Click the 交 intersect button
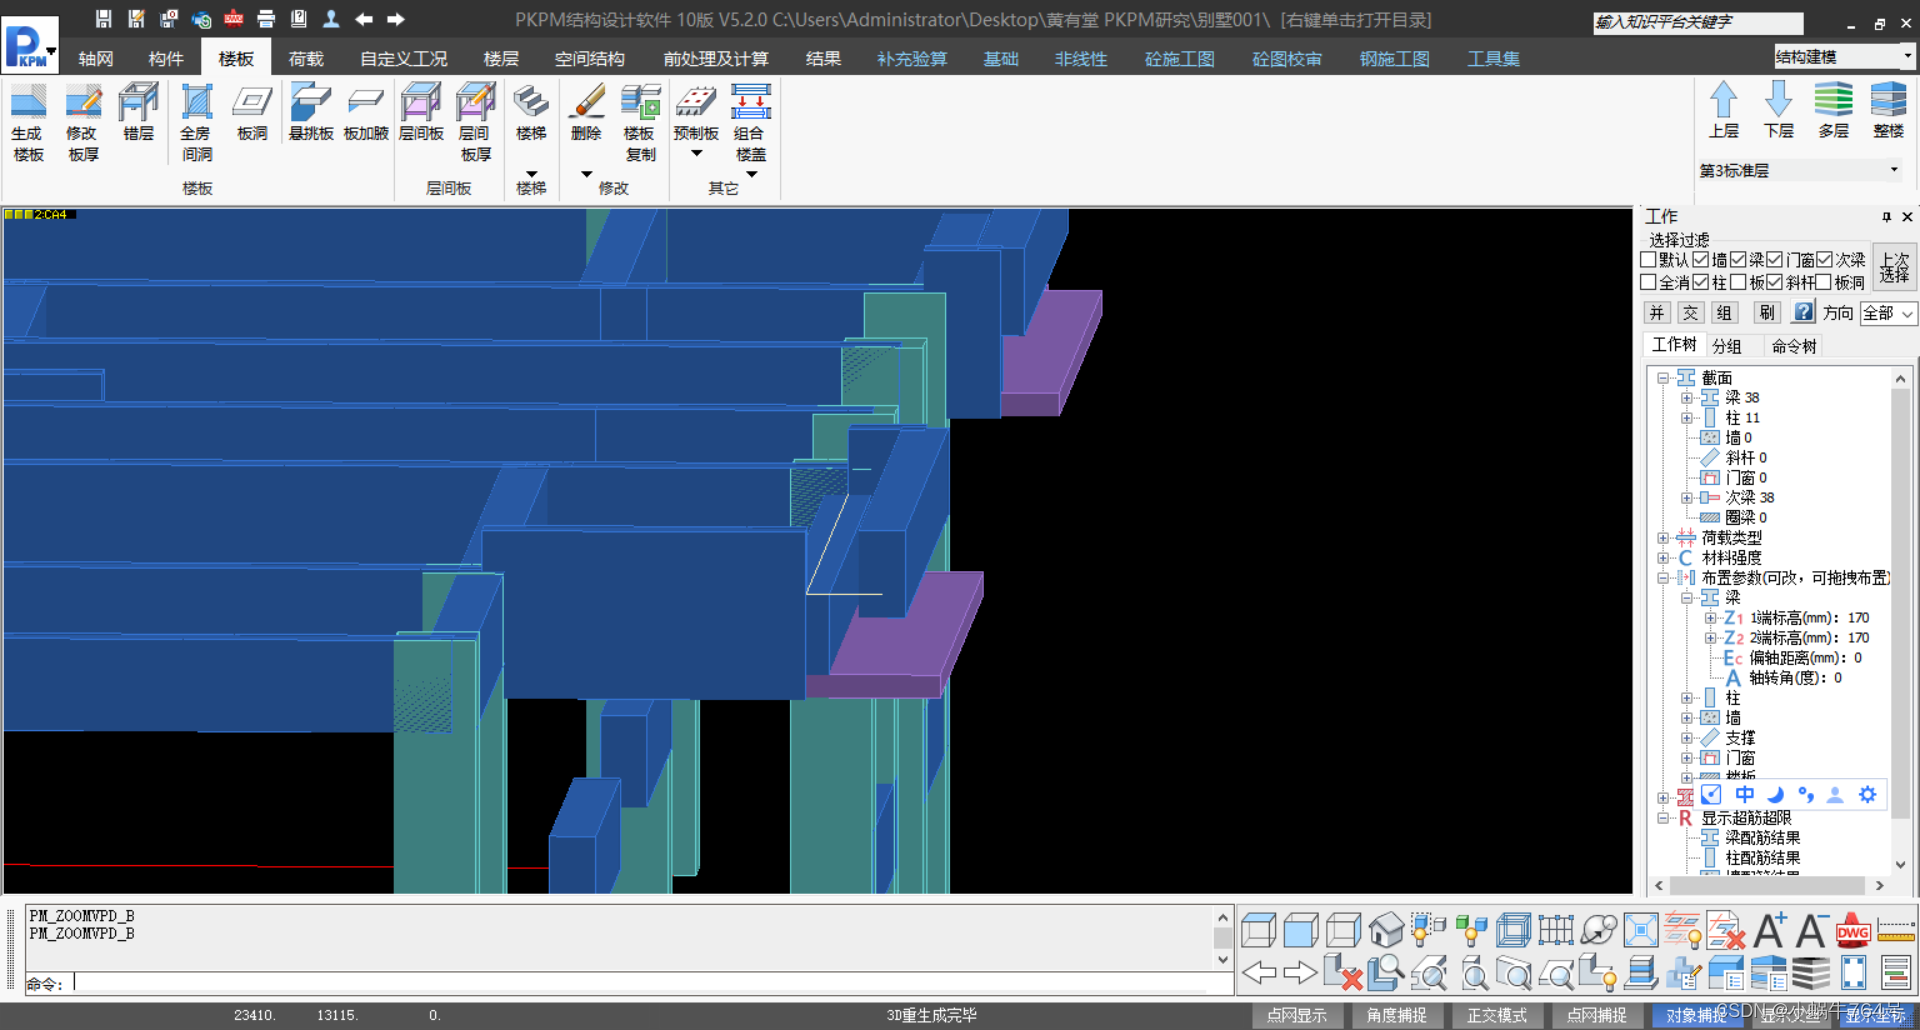This screenshot has width=1920, height=1030. [1690, 313]
